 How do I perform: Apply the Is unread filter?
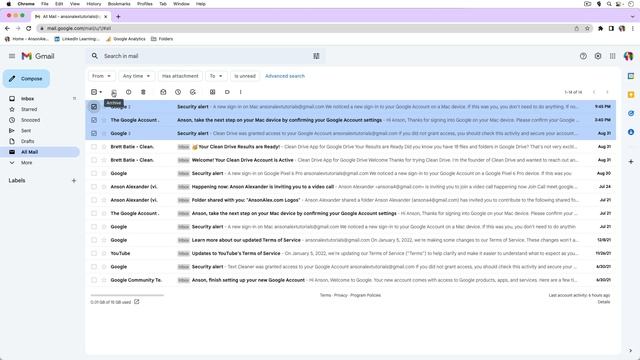245,76
